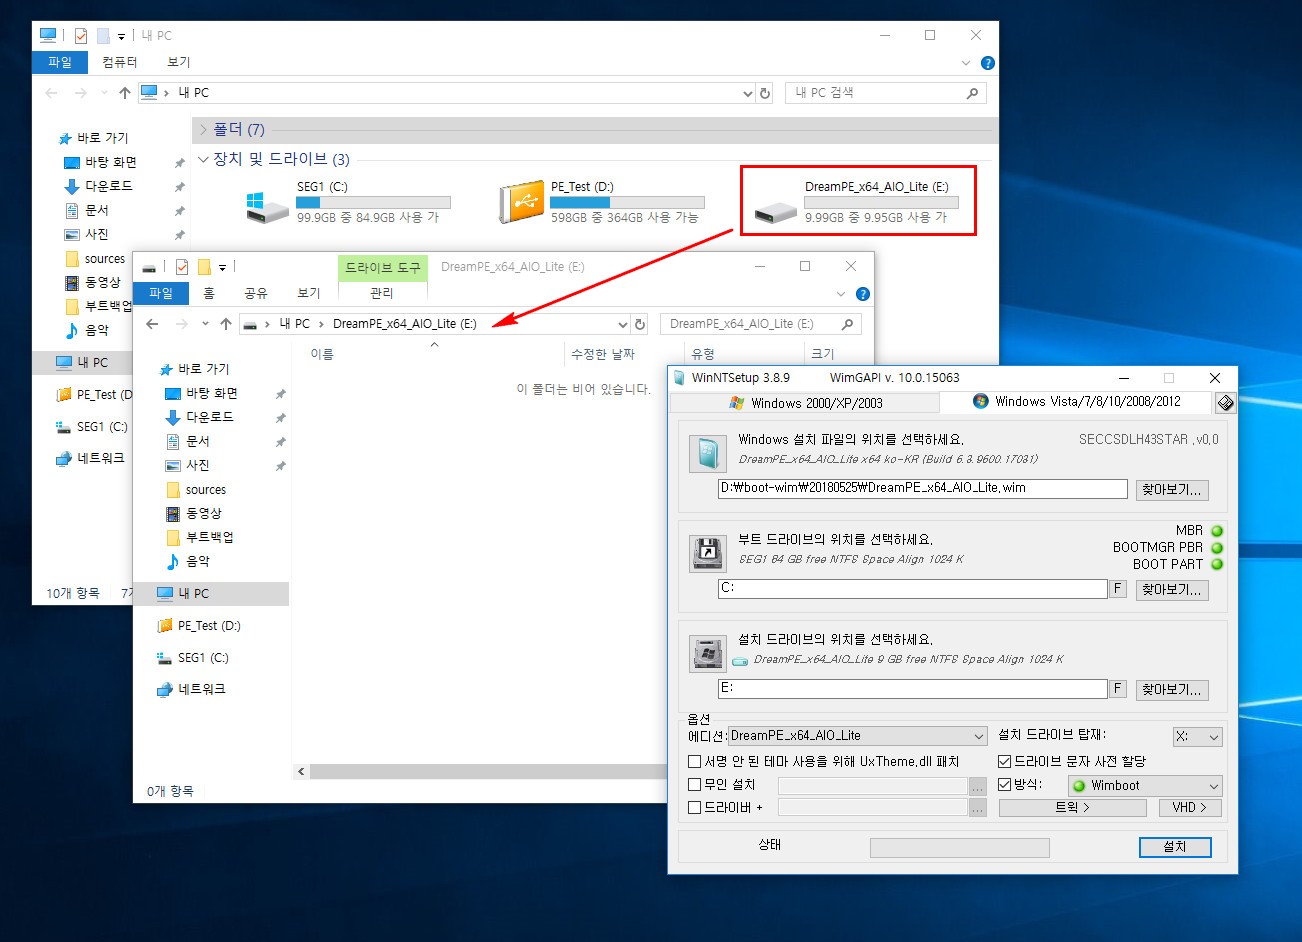Select 문서 in back My PC sidebar
1302x942 pixels.
click(x=86, y=210)
